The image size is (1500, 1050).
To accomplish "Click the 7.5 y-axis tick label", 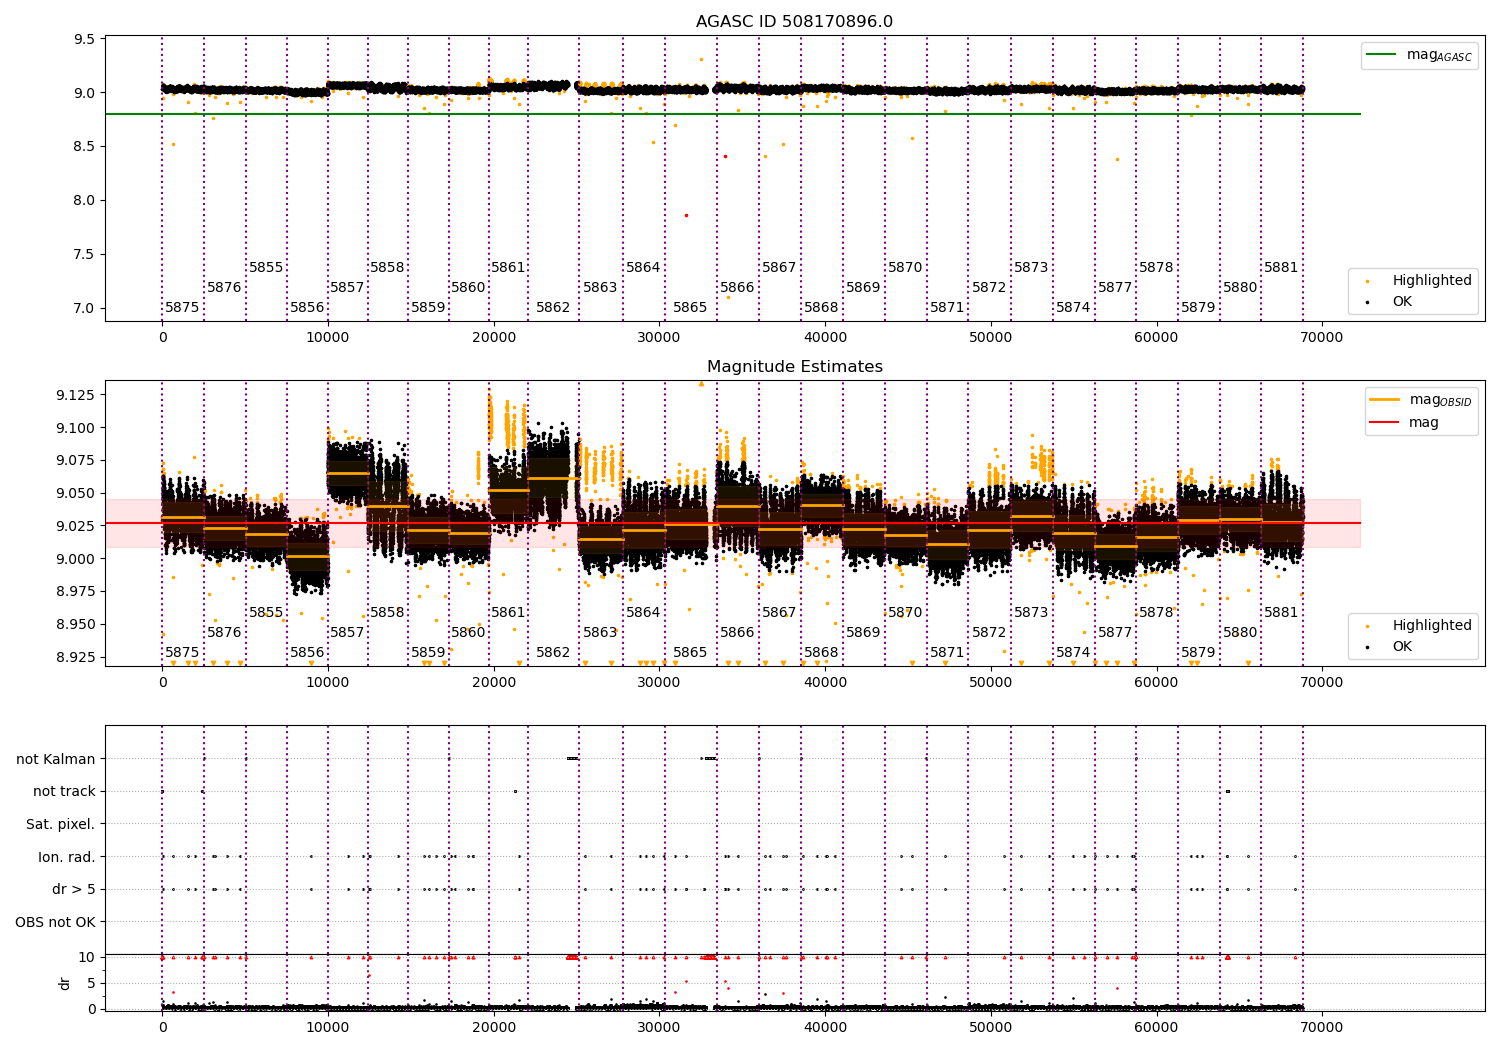I will 85,254.
